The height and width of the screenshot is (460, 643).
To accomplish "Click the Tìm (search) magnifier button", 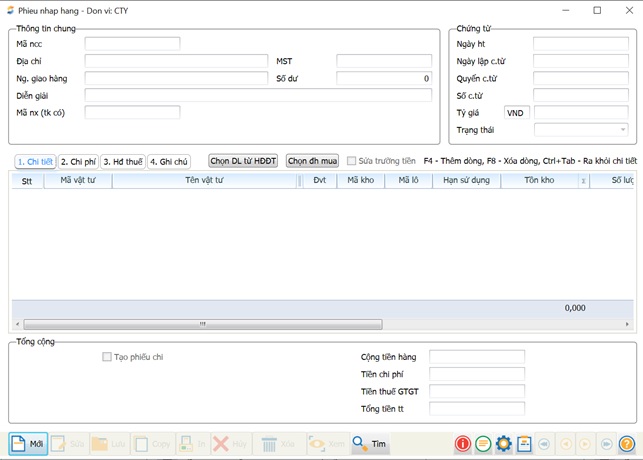I will pyautogui.click(x=370, y=444).
